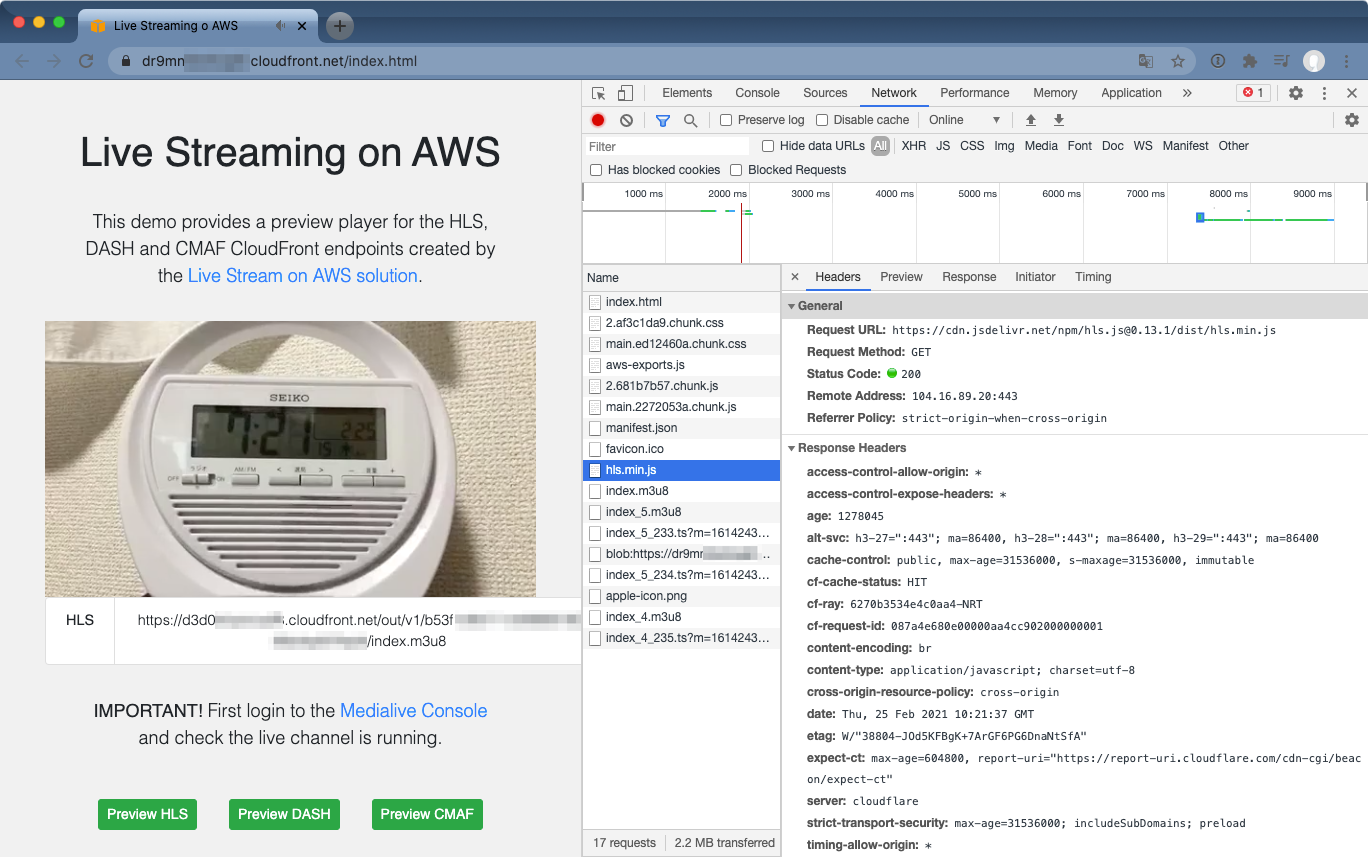
Task: Toggle the network filter funnel icon
Action: click(663, 120)
